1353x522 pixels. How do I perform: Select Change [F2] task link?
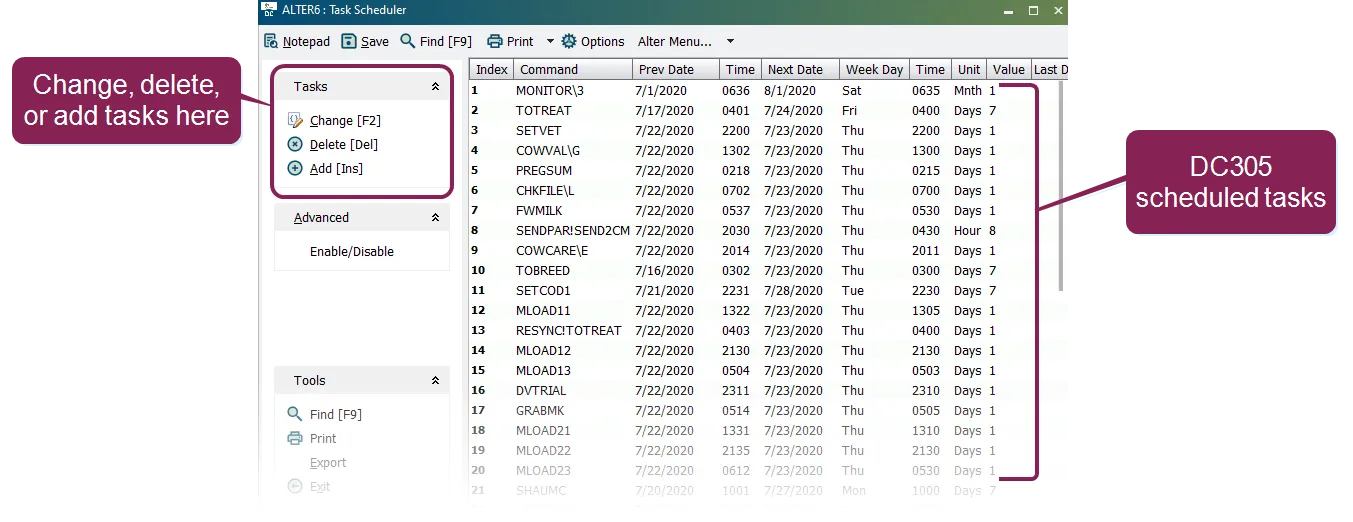tap(345, 120)
